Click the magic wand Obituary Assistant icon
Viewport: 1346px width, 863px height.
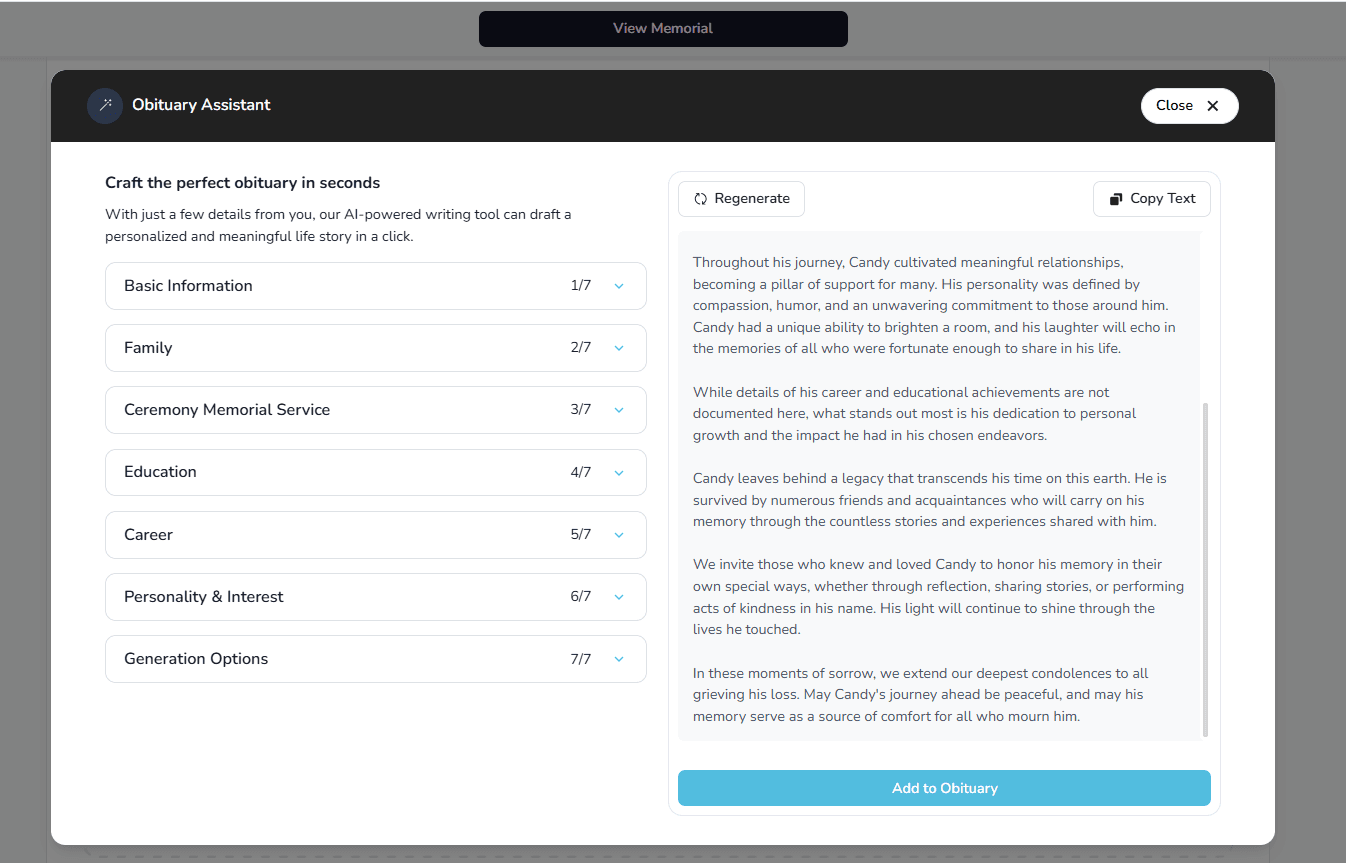pos(104,105)
